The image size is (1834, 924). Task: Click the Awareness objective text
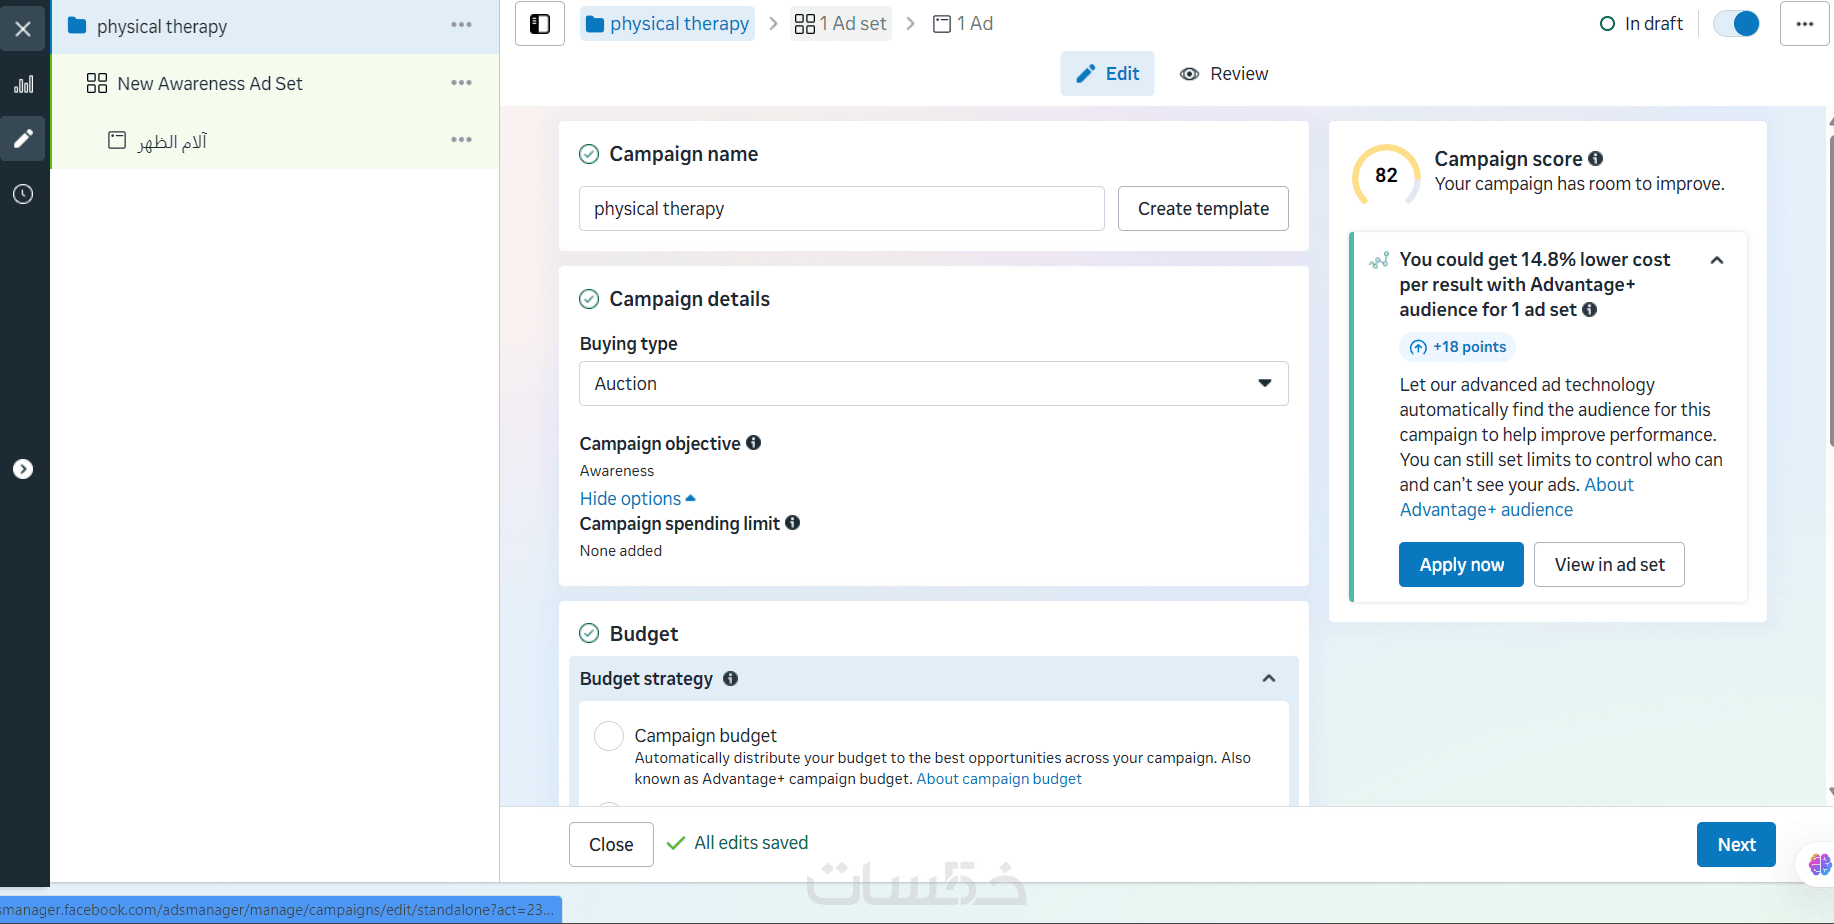pos(617,471)
